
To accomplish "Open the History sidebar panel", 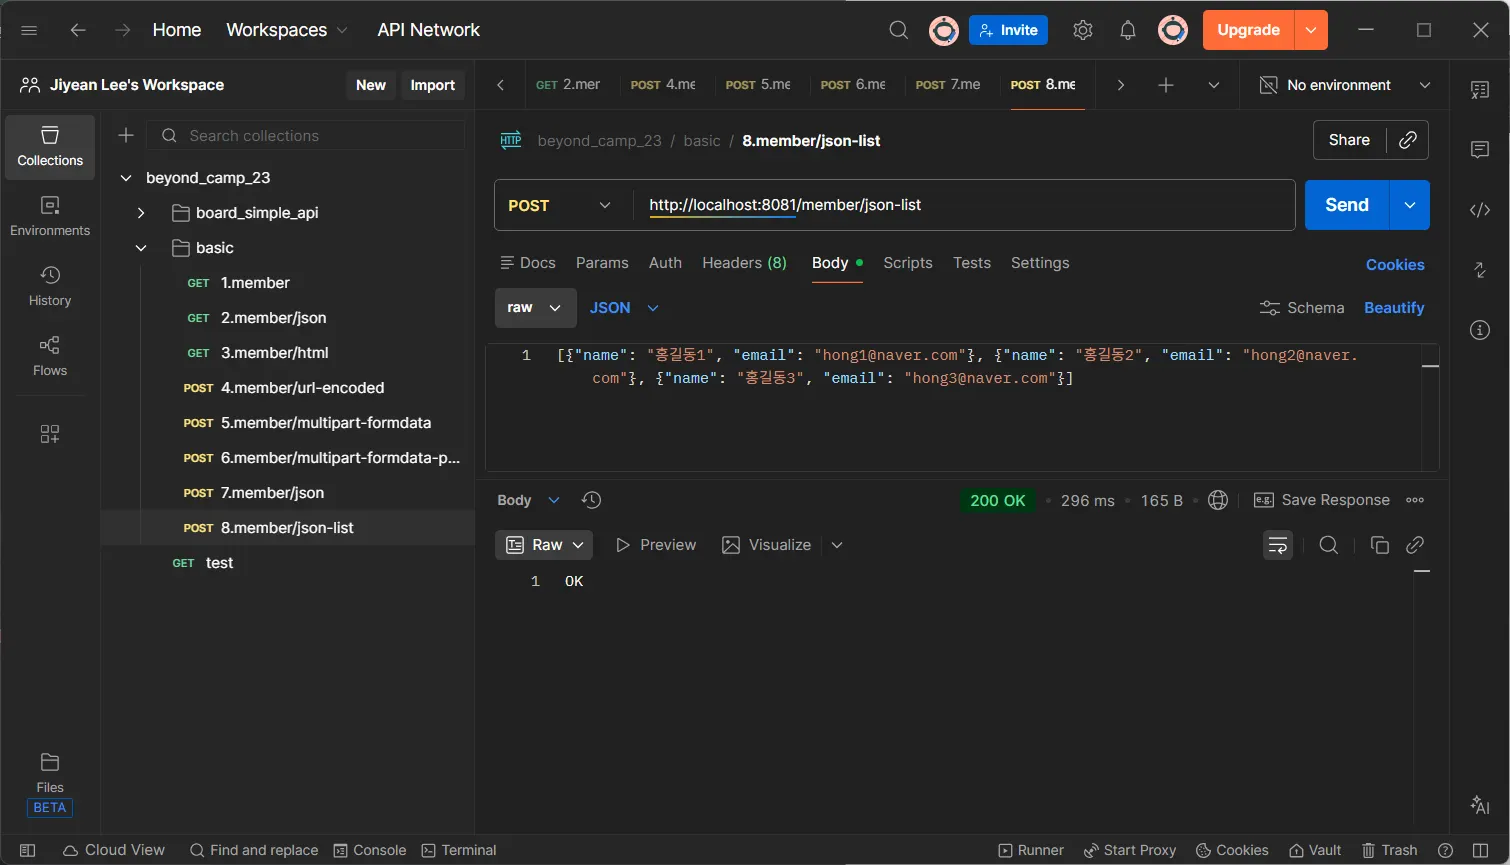I will pos(50,286).
